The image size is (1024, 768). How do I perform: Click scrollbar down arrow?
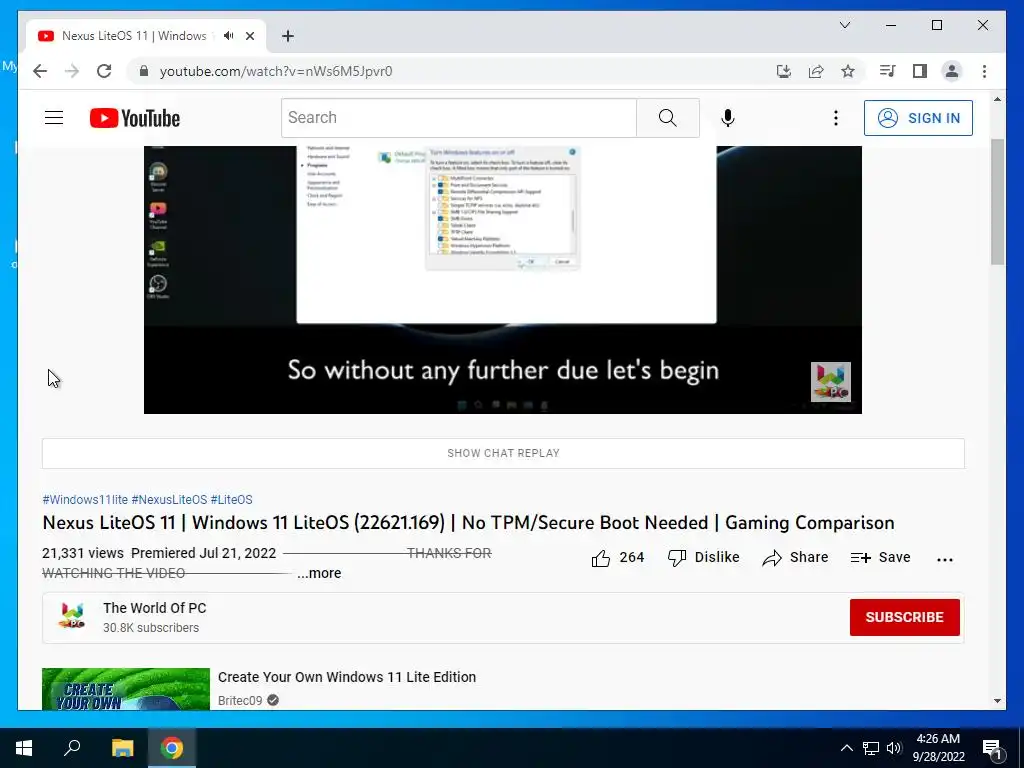(x=997, y=701)
